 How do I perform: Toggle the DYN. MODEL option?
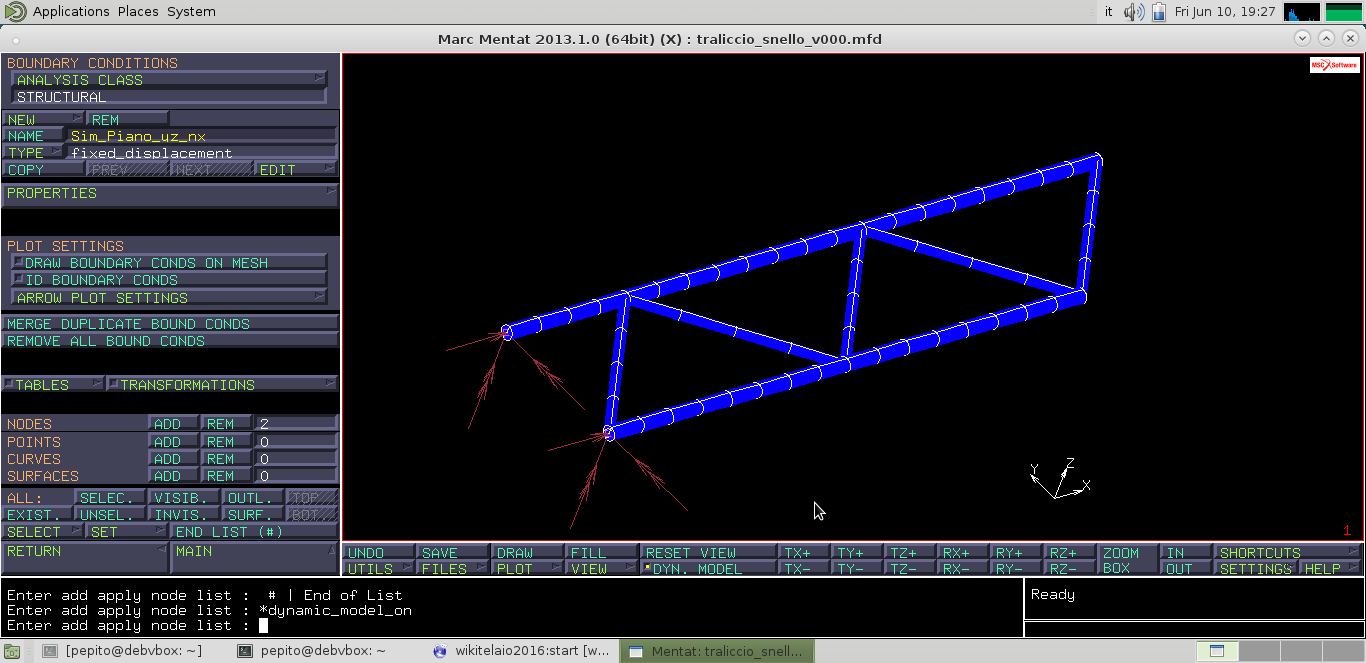coord(708,569)
